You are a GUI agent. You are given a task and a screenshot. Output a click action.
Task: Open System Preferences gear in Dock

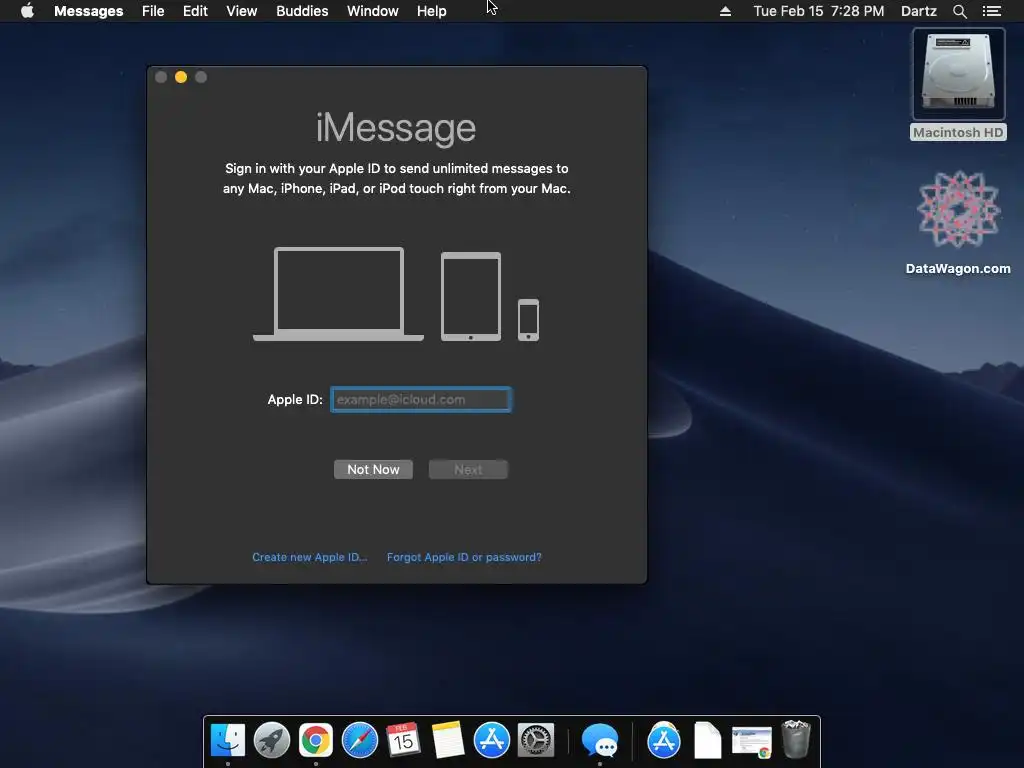click(x=536, y=741)
